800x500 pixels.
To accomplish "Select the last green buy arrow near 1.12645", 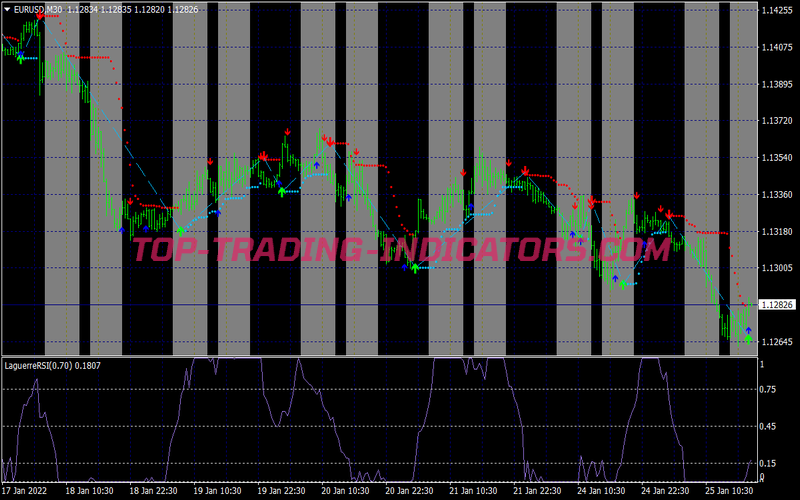I will tap(748, 339).
